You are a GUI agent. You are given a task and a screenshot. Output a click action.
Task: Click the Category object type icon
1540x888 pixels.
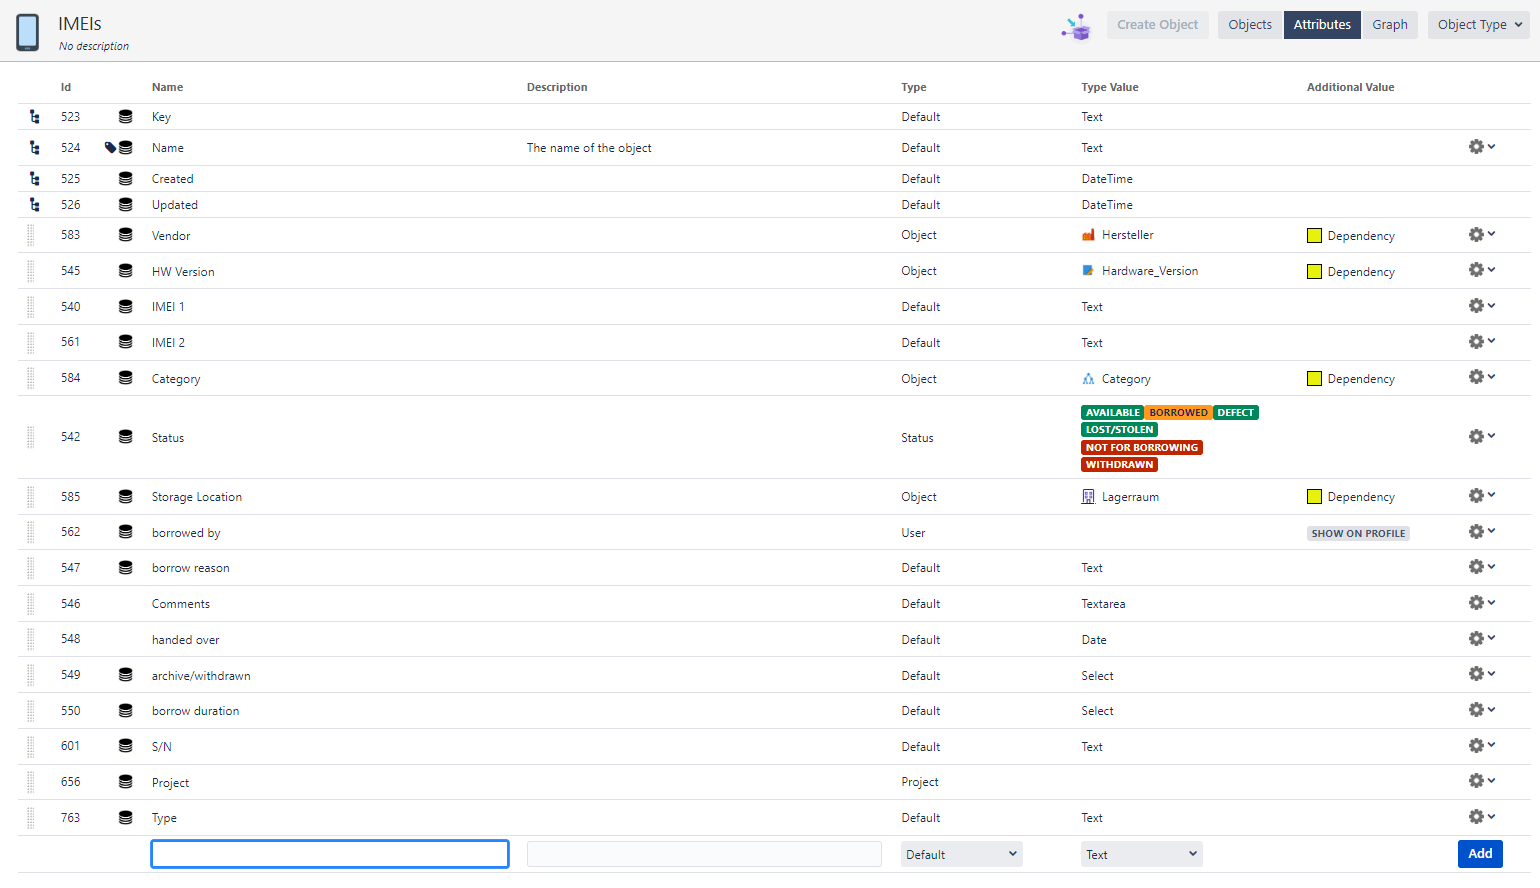pos(1088,378)
